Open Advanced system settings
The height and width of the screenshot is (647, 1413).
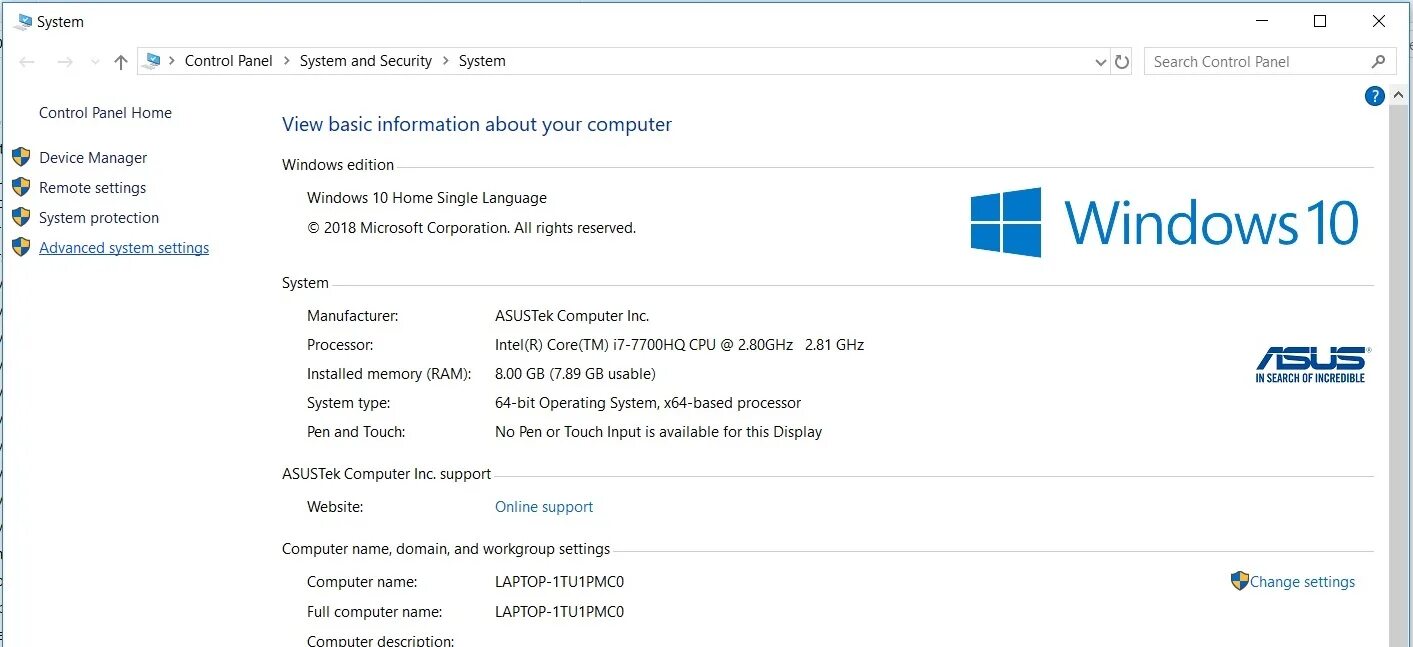tap(124, 248)
